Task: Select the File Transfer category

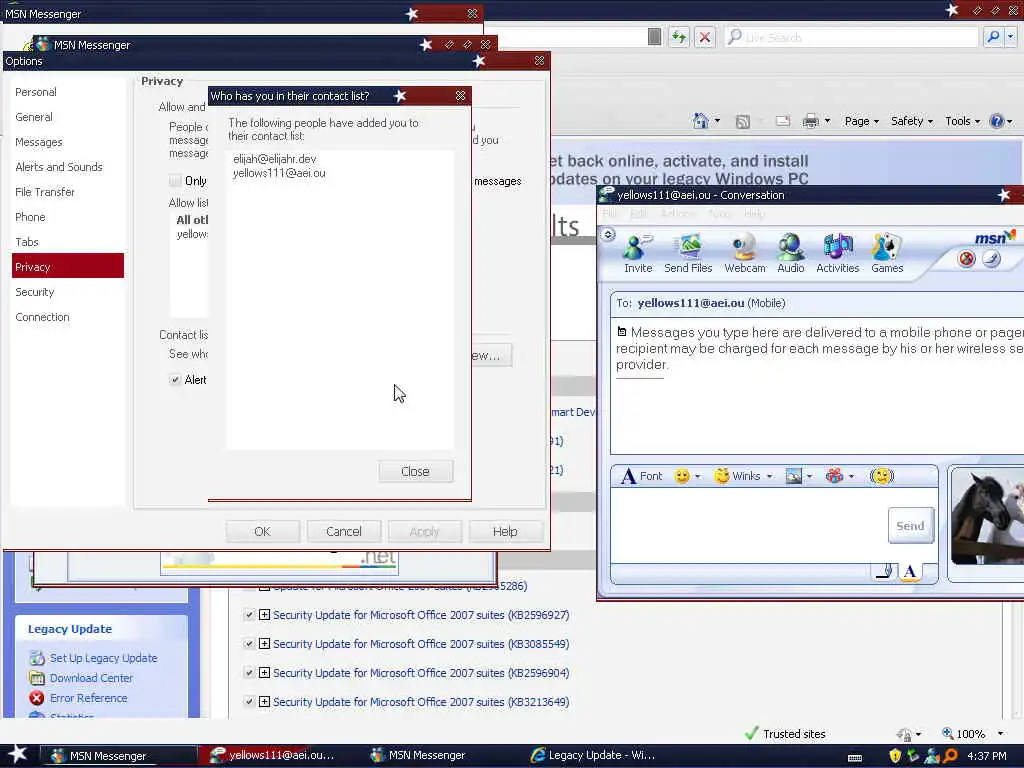Action: pyautogui.click(x=45, y=192)
